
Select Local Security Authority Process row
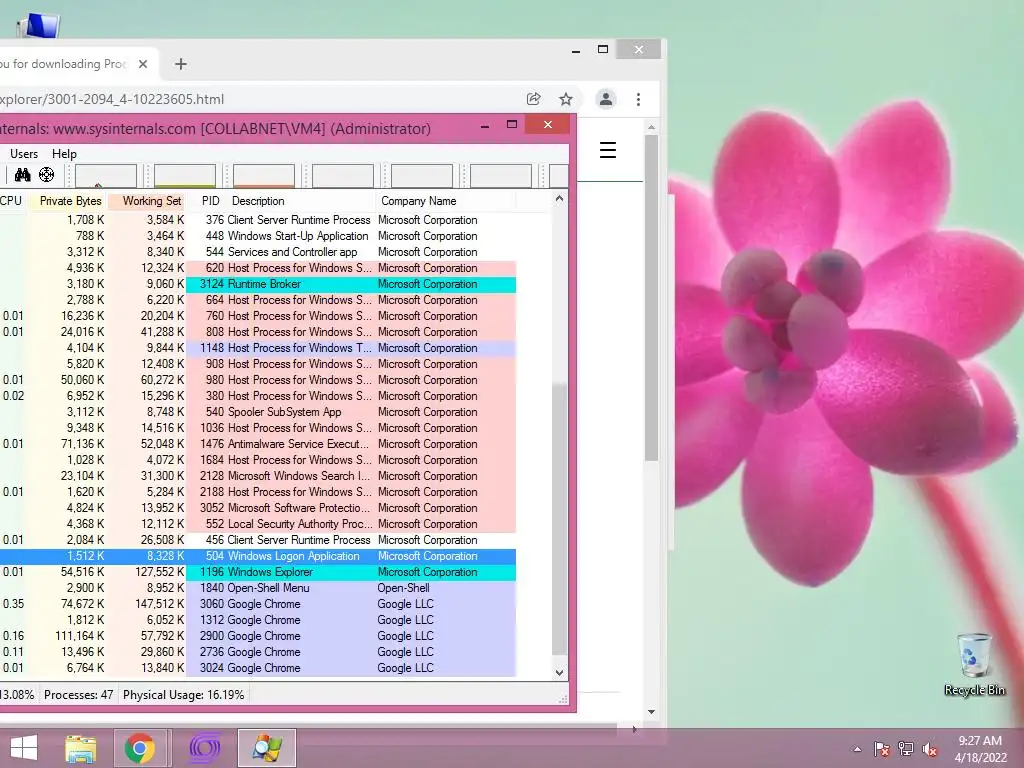(258, 524)
